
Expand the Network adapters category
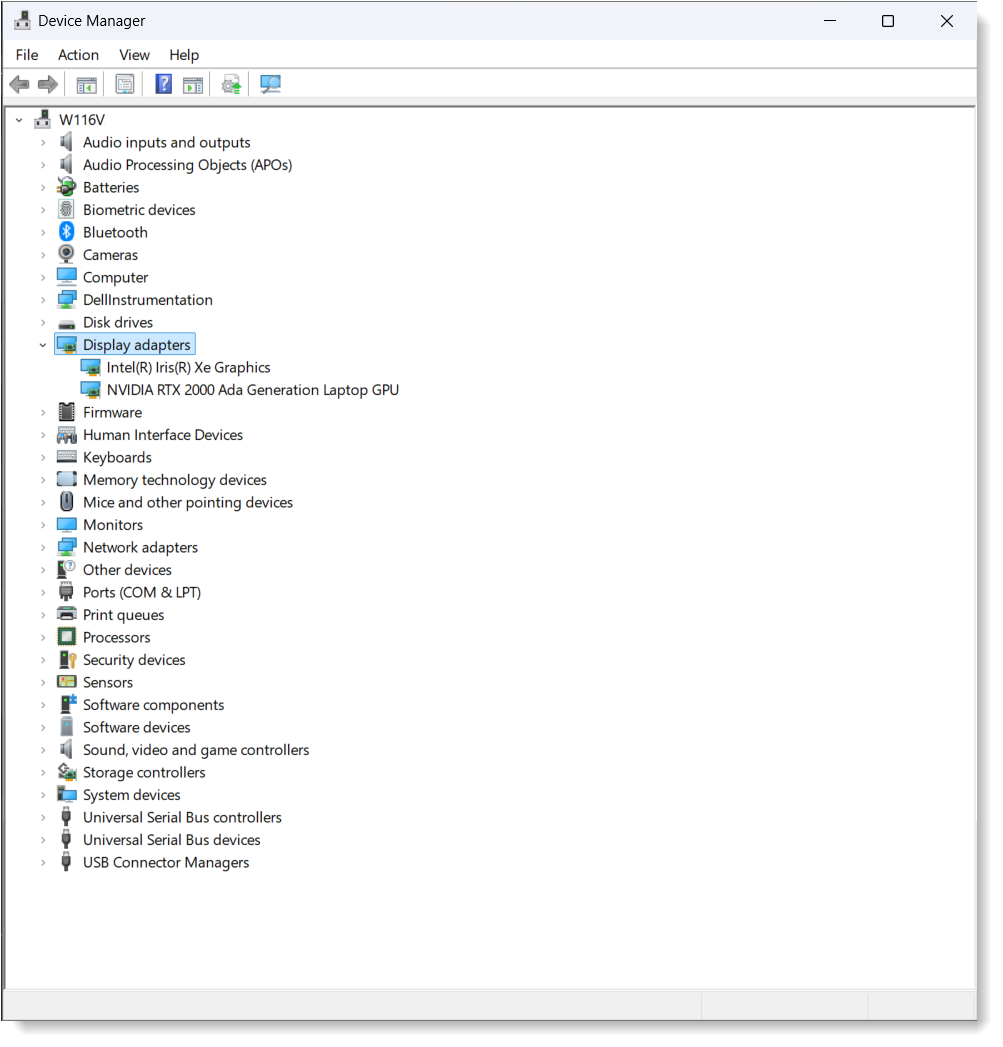43,547
